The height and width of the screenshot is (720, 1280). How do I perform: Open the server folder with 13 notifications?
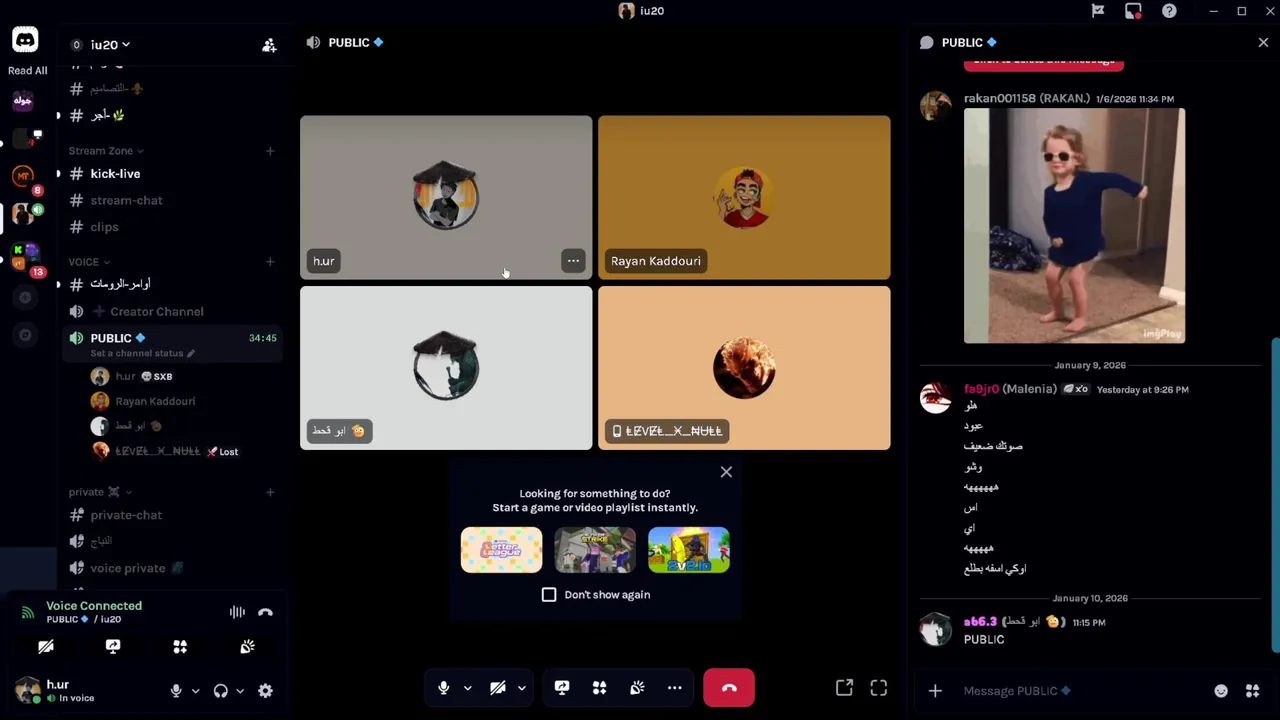point(25,257)
